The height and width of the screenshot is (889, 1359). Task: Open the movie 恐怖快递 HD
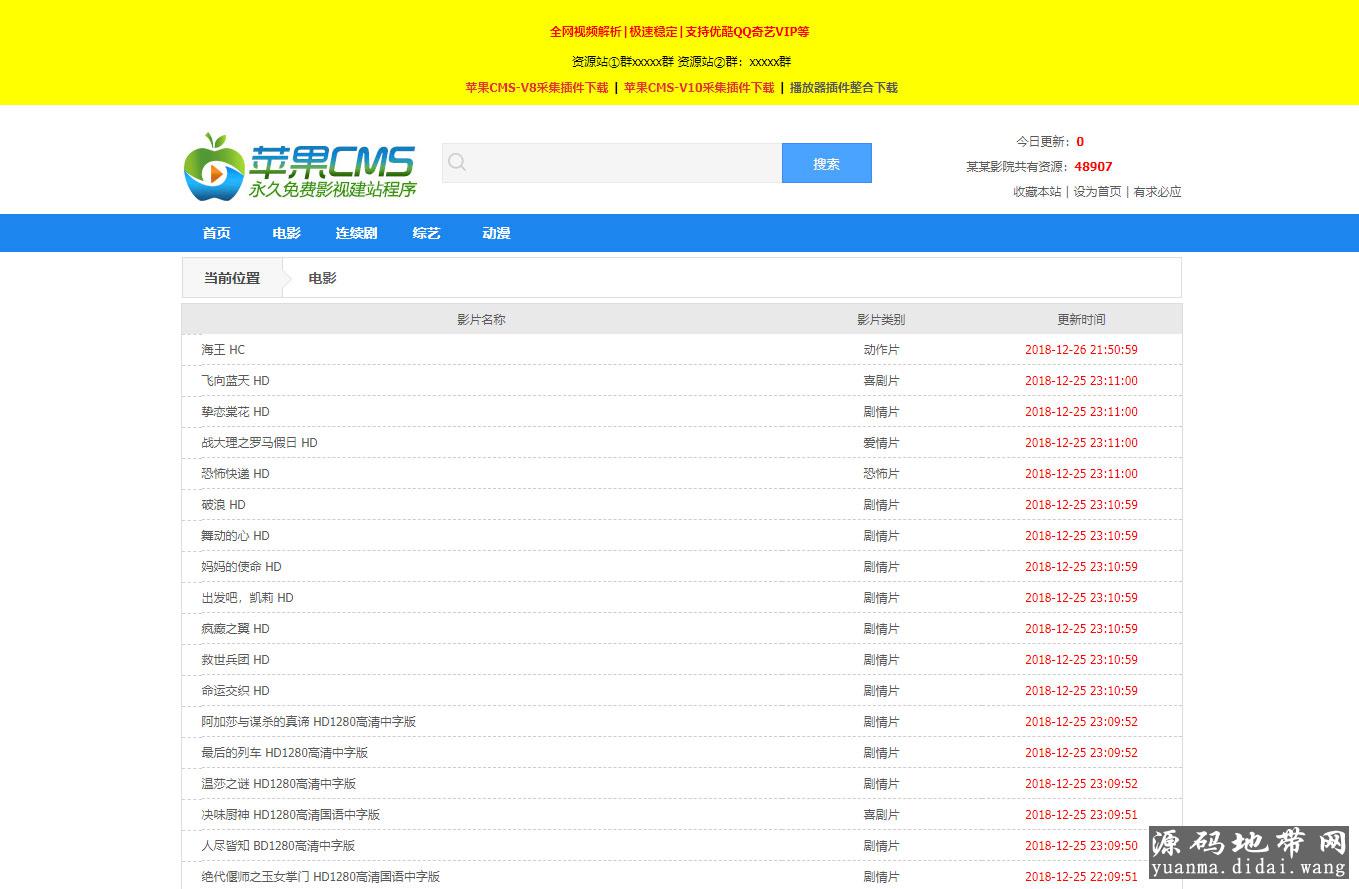tap(235, 474)
